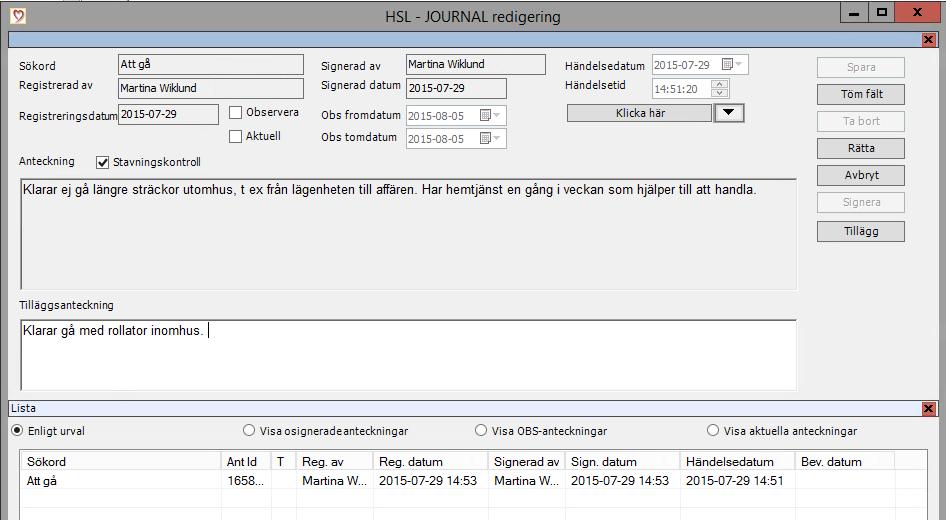The height and width of the screenshot is (520, 946).
Task: Focus the Registrerad av field
Action: 211,88
